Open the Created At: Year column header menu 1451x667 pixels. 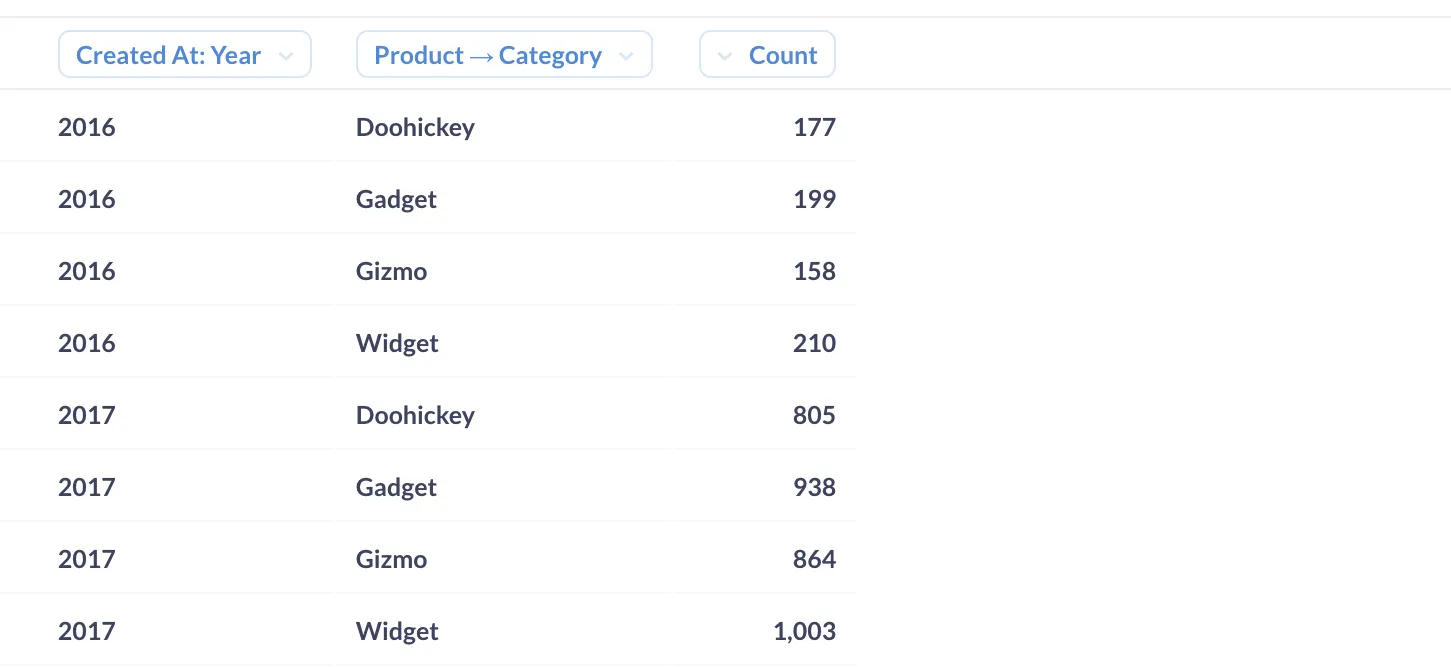click(184, 54)
